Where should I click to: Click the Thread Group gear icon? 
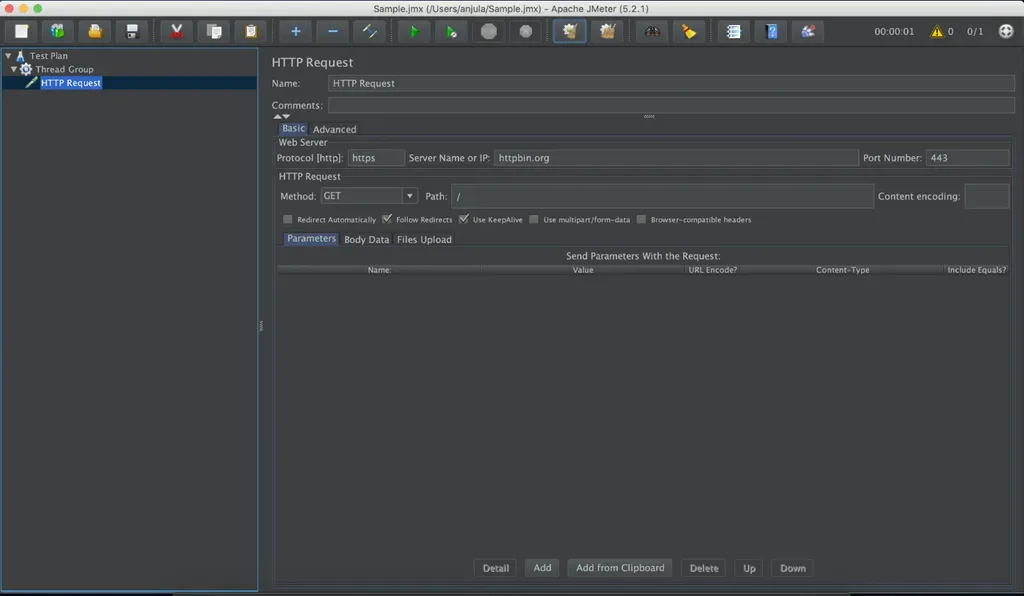(x=25, y=69)
